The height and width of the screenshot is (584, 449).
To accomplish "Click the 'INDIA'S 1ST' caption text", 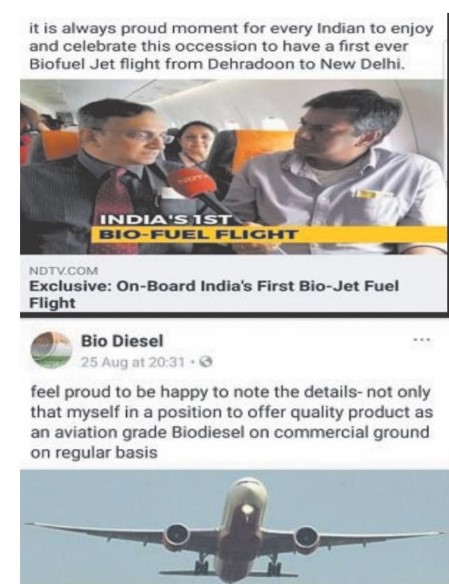I will (x=166, y=219).
